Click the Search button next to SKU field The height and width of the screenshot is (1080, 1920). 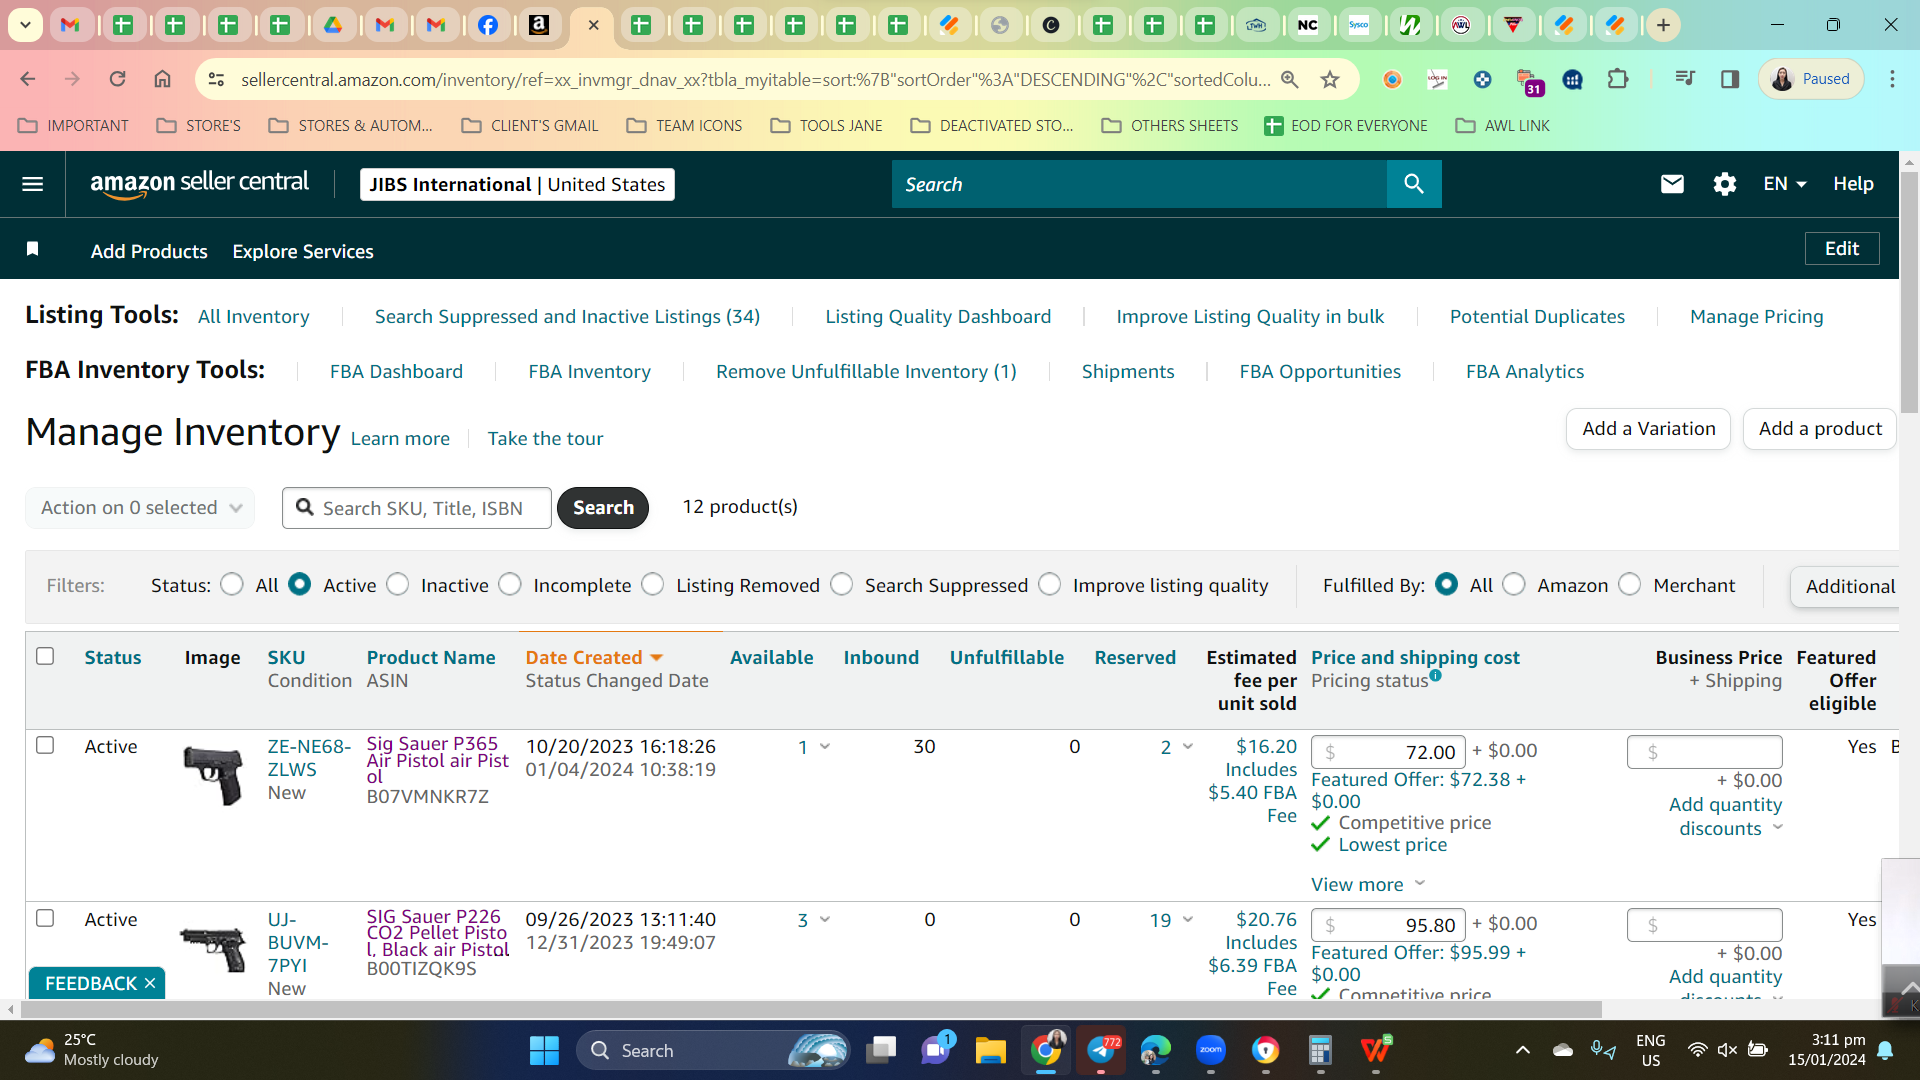tap(603, 507)
